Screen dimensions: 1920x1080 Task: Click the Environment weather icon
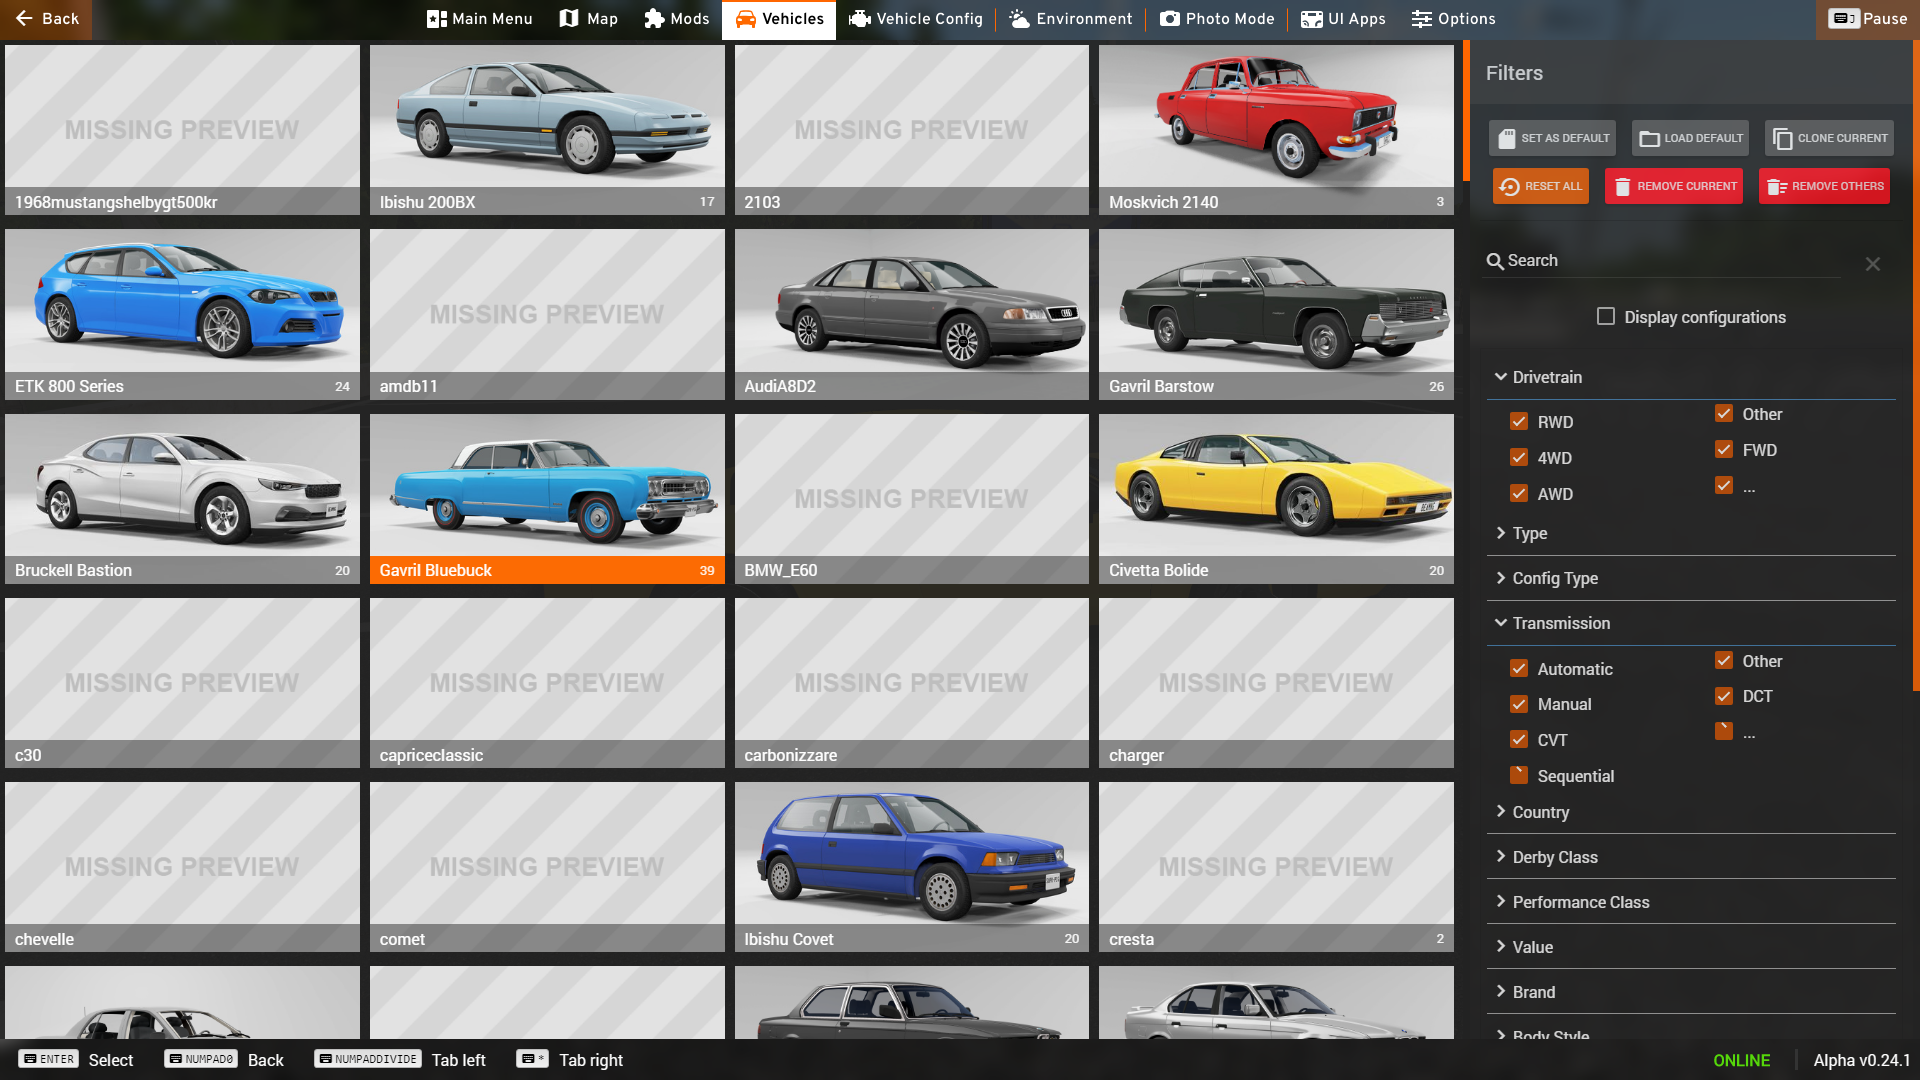(x=1019, y=19)
